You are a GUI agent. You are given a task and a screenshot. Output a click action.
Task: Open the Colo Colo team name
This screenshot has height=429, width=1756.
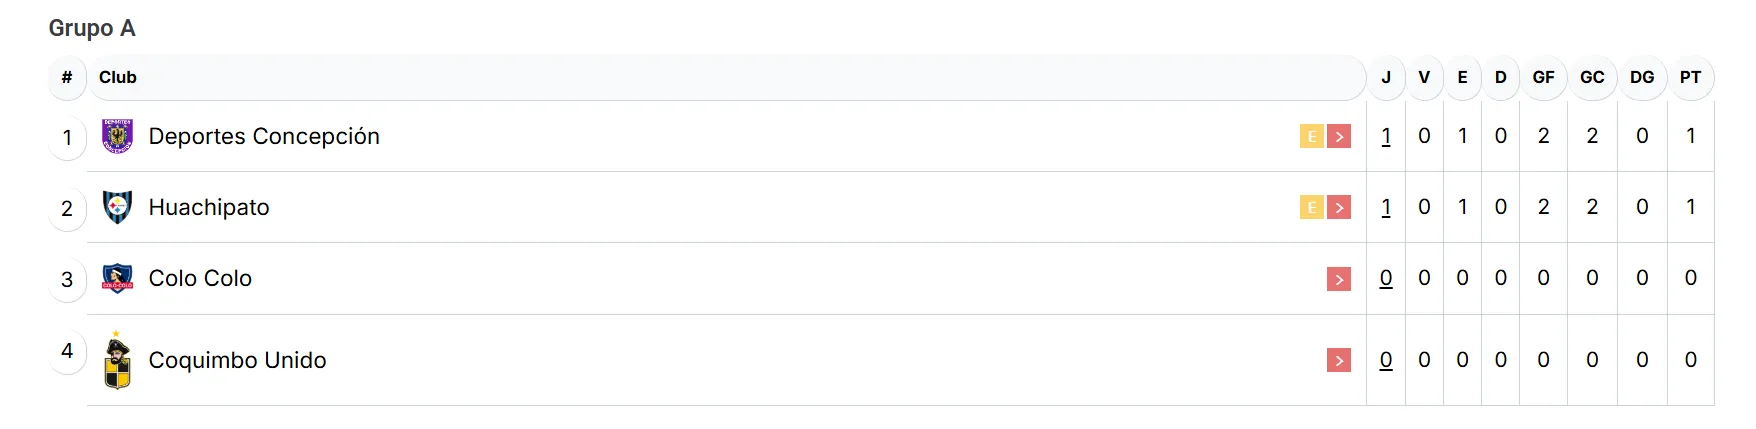click(x=200, y=278)
